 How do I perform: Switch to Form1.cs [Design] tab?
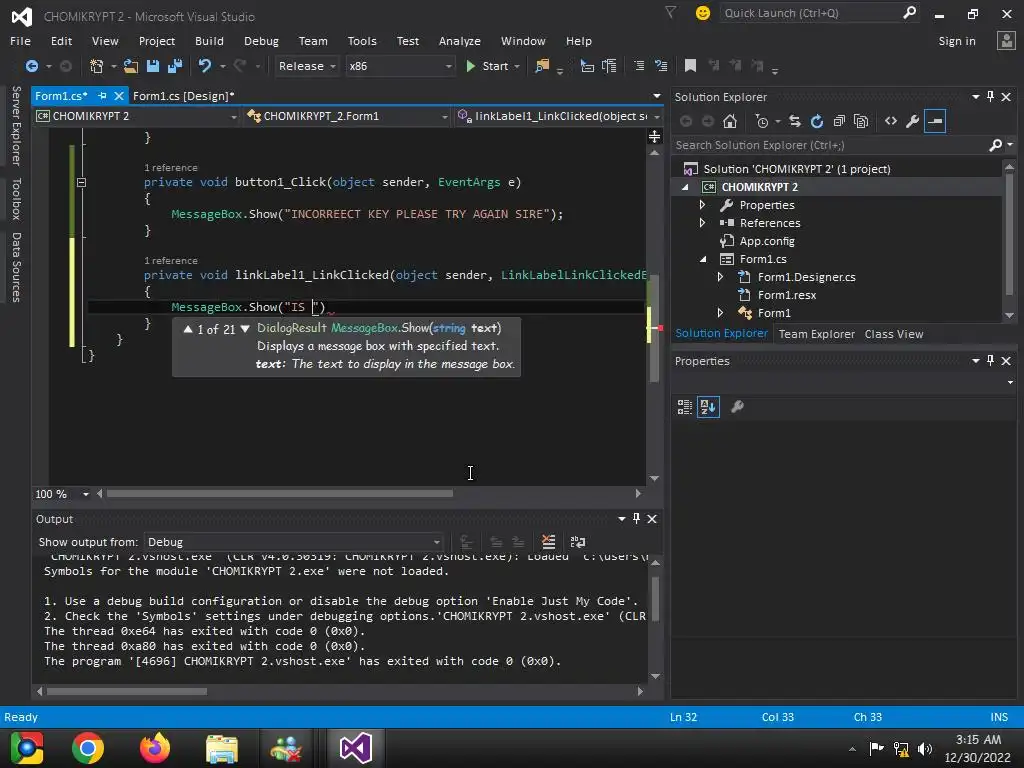184,96
